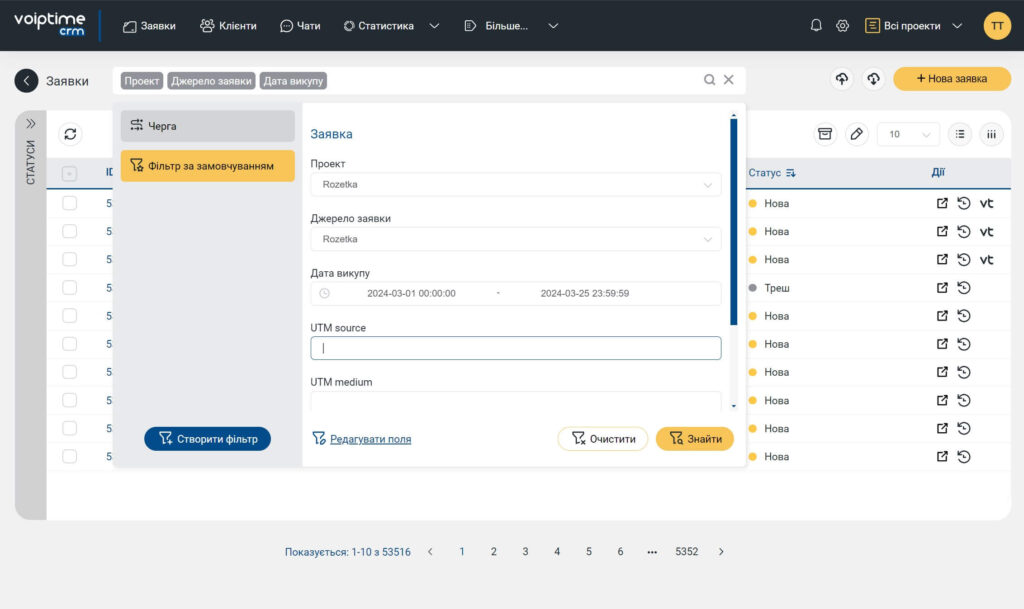This screenshot has width=1024, height=609.
Task: Open the Треш row external link icon
Action: click(942, 287)
